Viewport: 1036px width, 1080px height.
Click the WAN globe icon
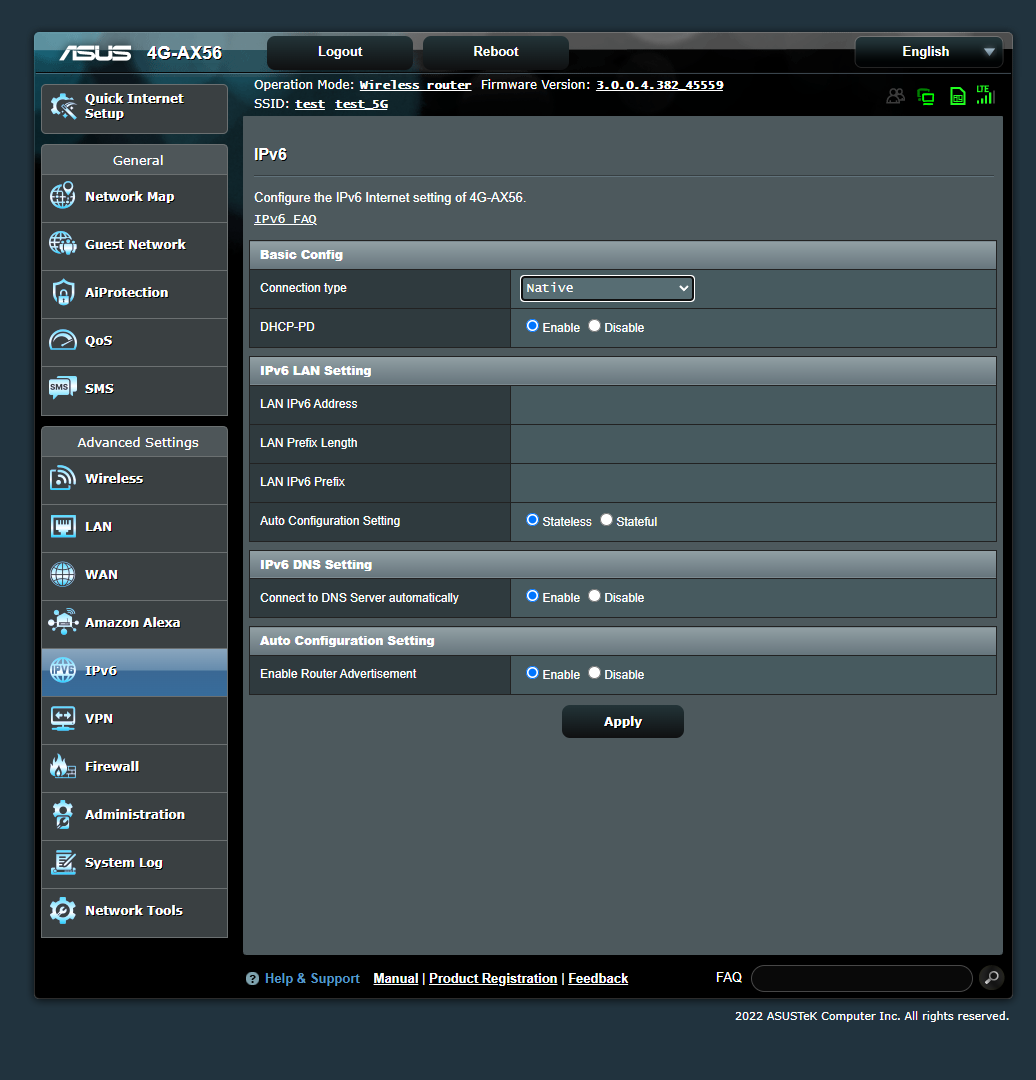tap(63, 574)
